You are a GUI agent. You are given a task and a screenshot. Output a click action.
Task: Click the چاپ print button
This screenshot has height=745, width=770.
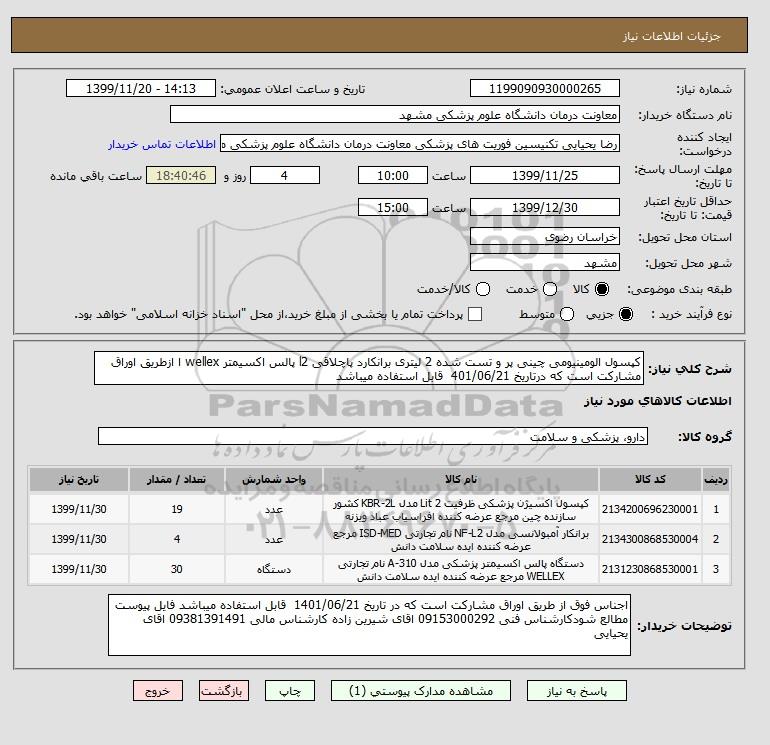290,690
